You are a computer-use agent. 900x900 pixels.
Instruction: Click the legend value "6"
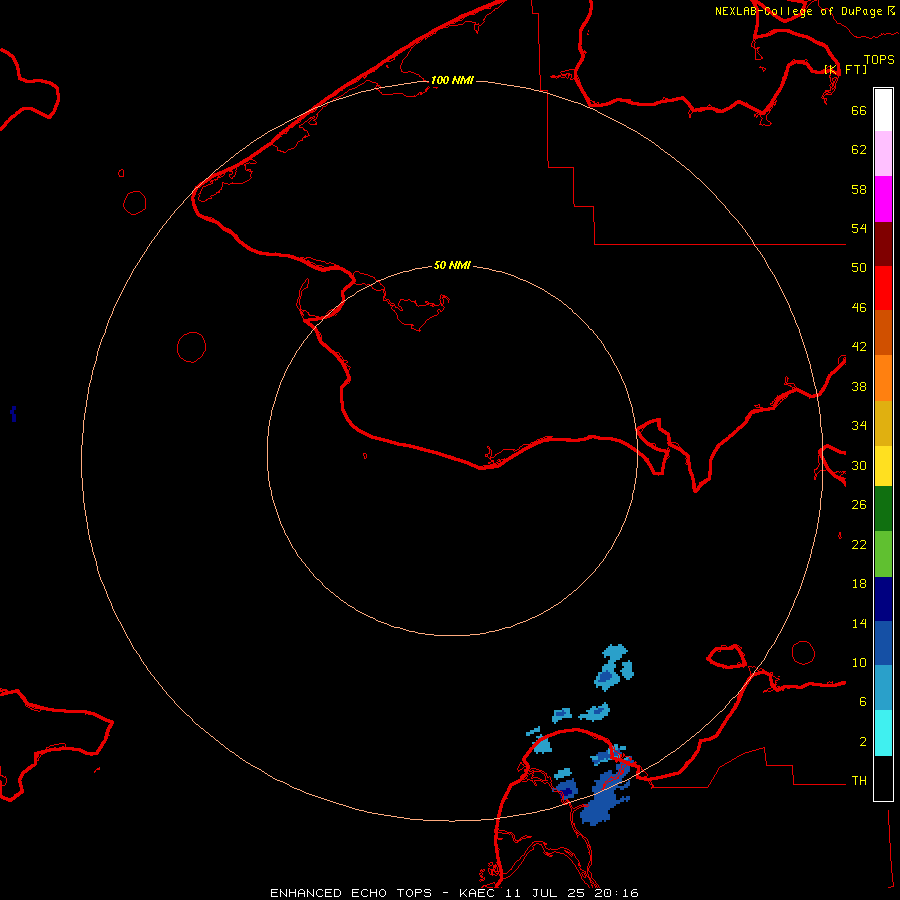862,702
